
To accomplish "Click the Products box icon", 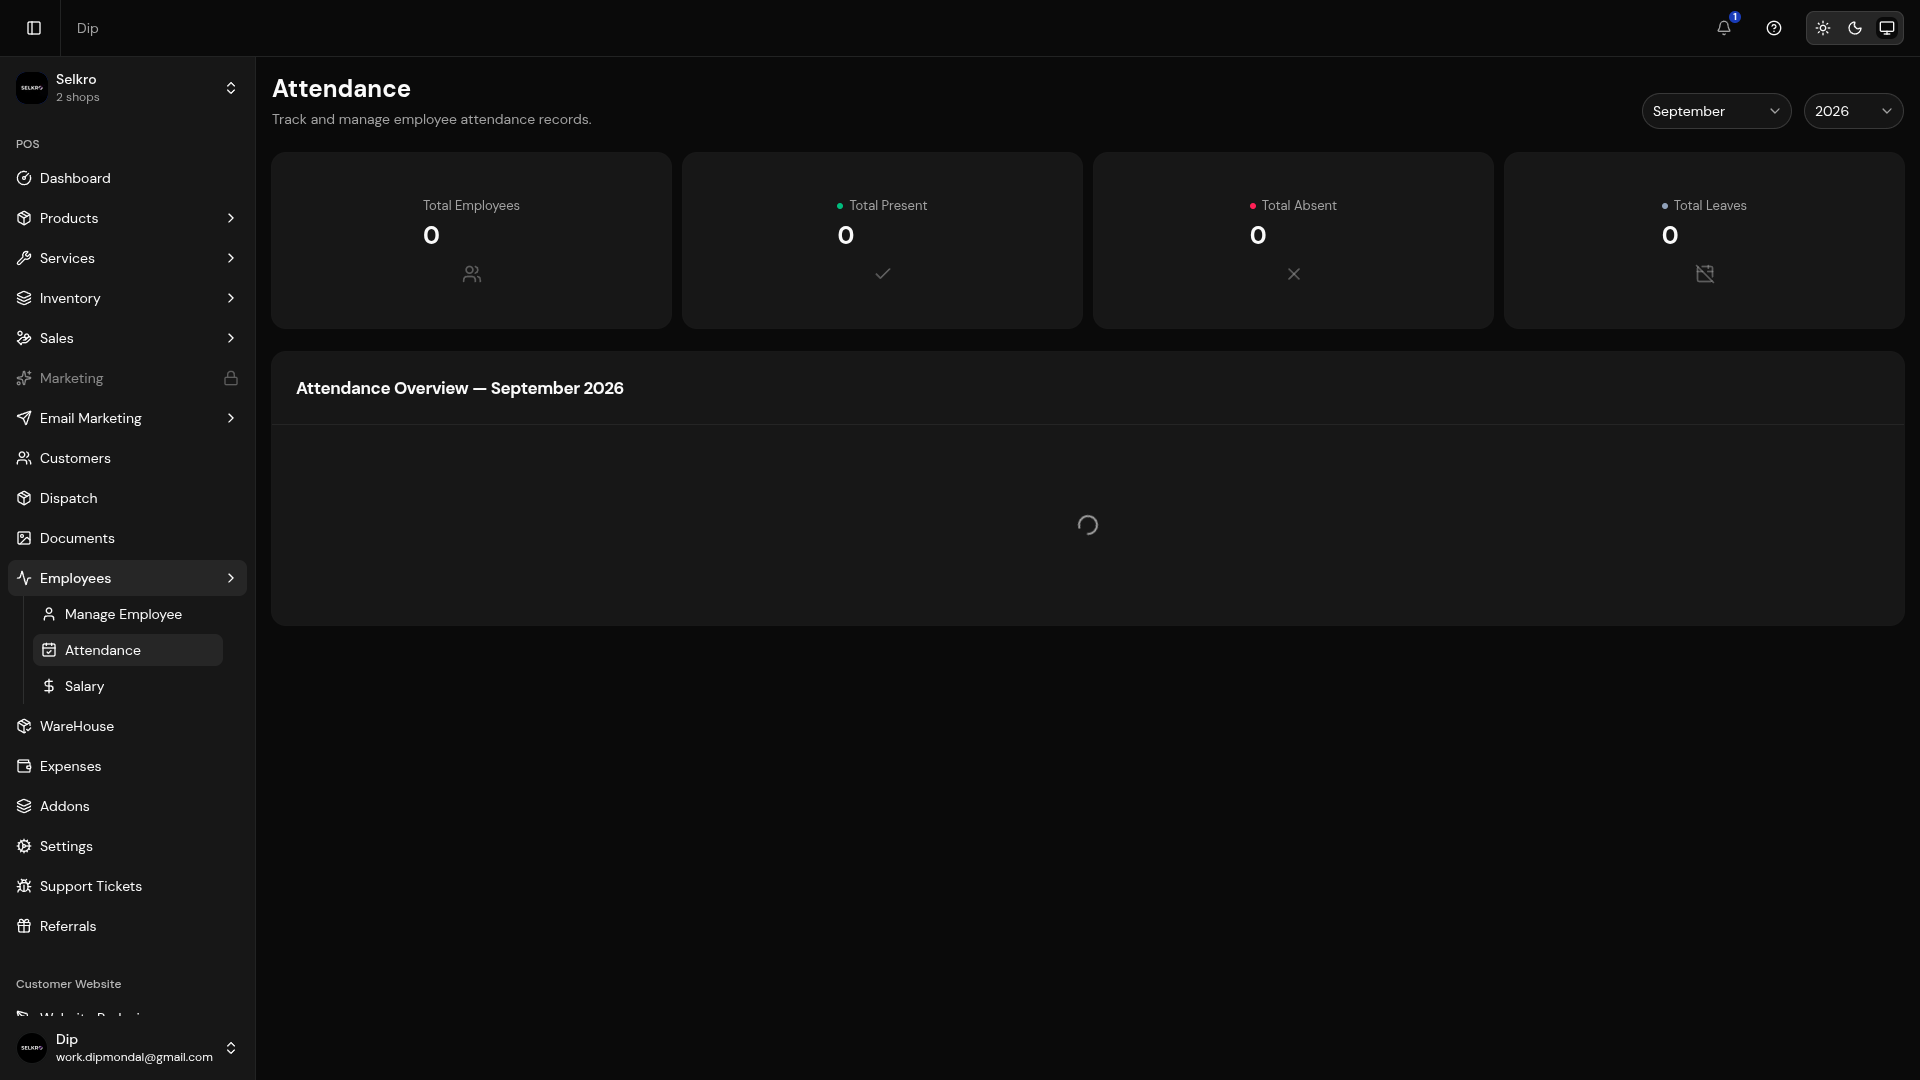I will (x=24, y=218).
